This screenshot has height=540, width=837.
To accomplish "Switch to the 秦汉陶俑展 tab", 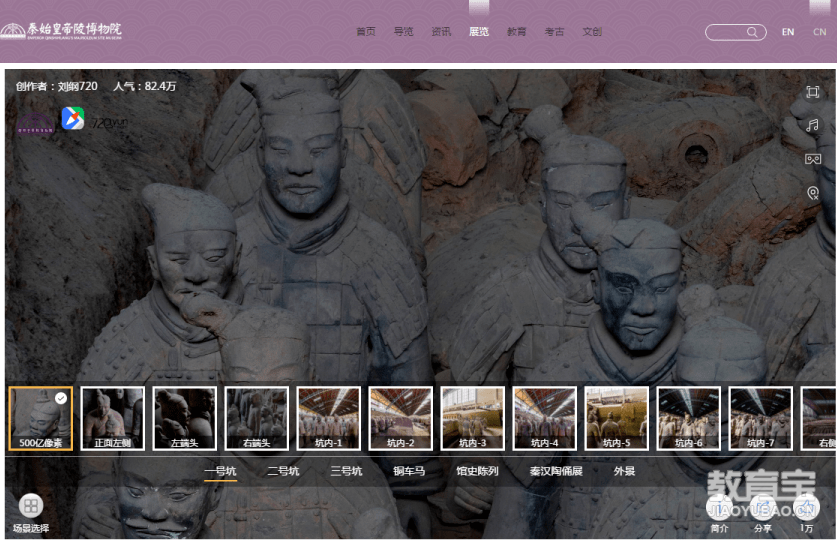I will tap(556, 471).
